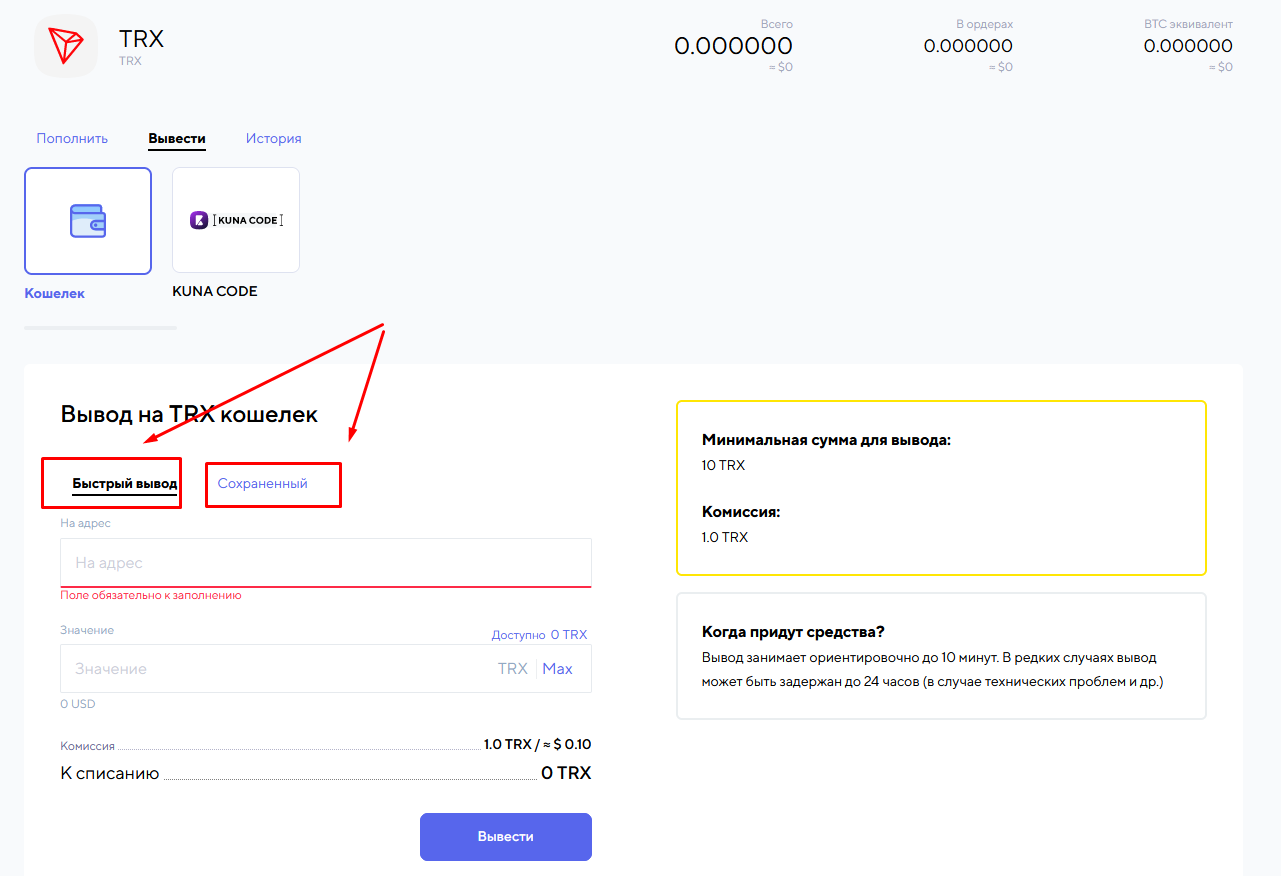Viewport: 1281px width, 876px height.
Task: Open the Пополнить tab
Action: [72, 139]
